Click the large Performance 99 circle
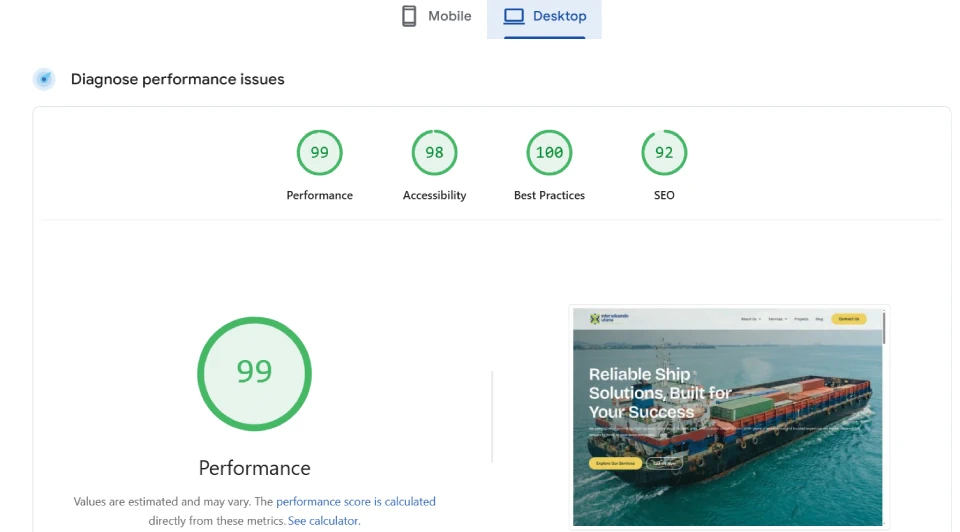Viewport: 960px width, 532px height. [x=254, y=372]
